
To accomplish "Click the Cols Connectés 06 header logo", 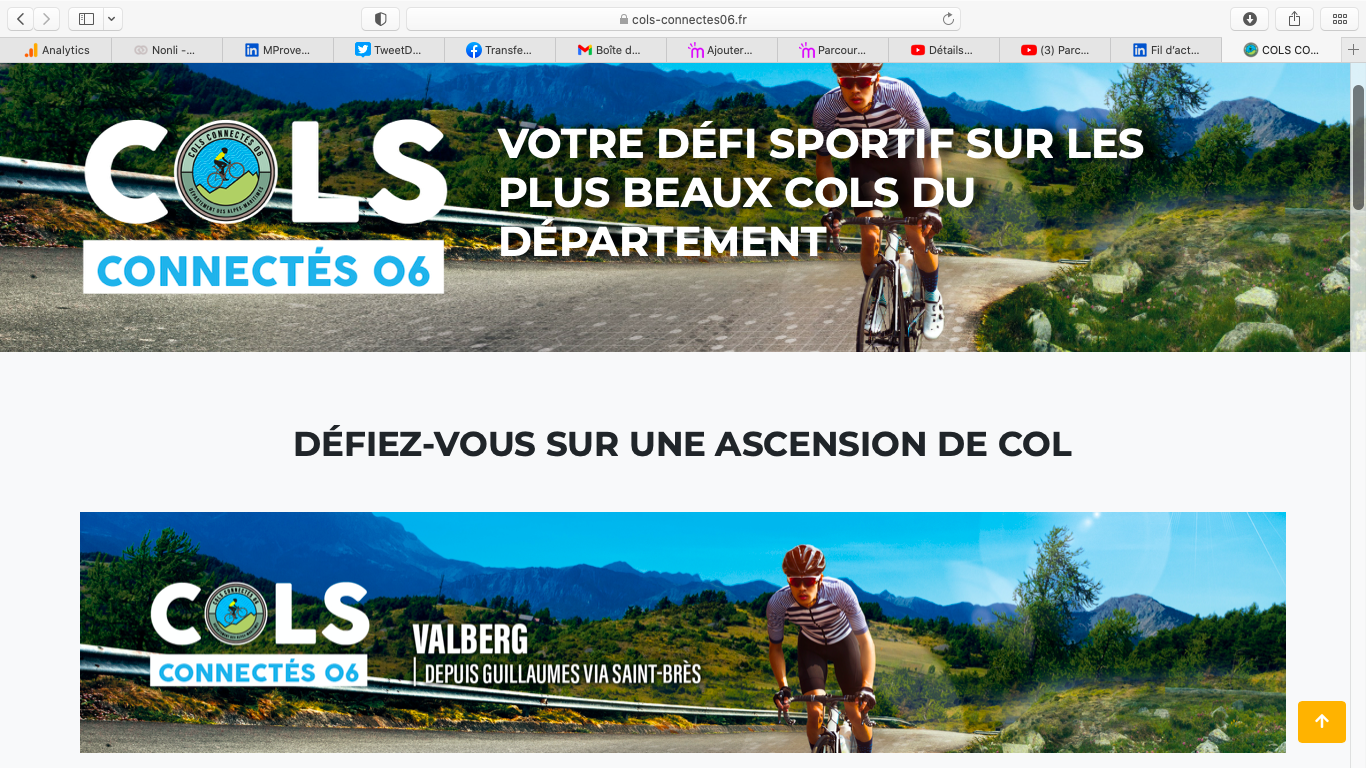I will coord(265,206).
